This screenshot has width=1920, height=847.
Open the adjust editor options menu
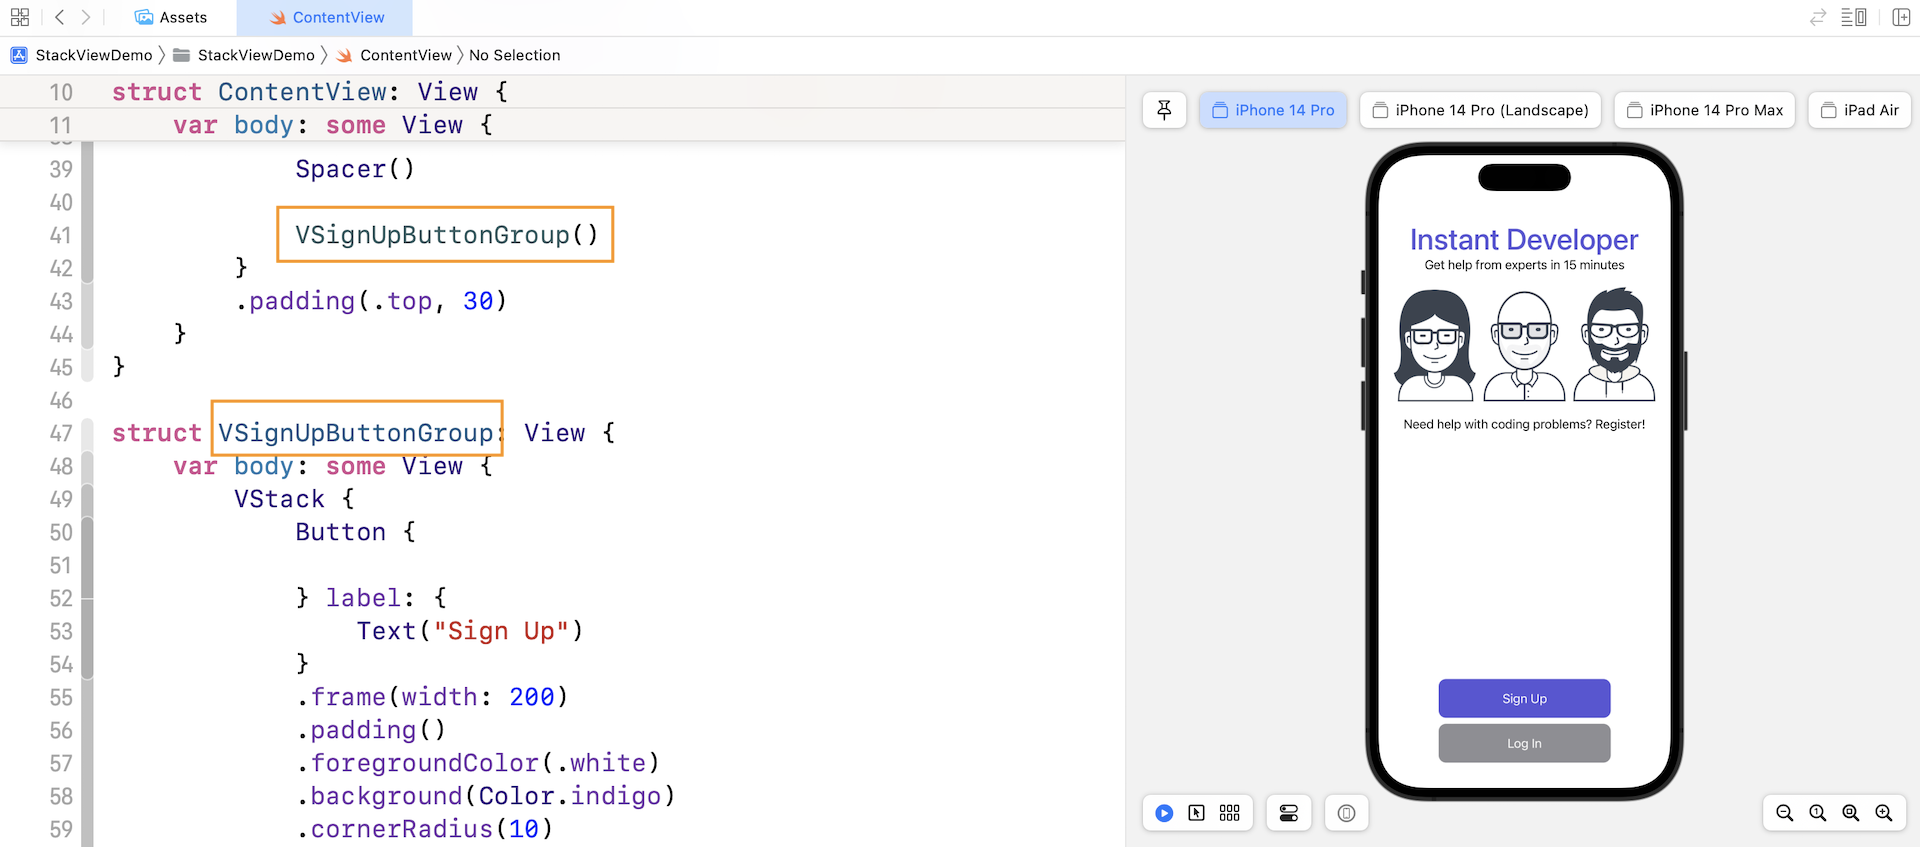[x=1854, y=17]
